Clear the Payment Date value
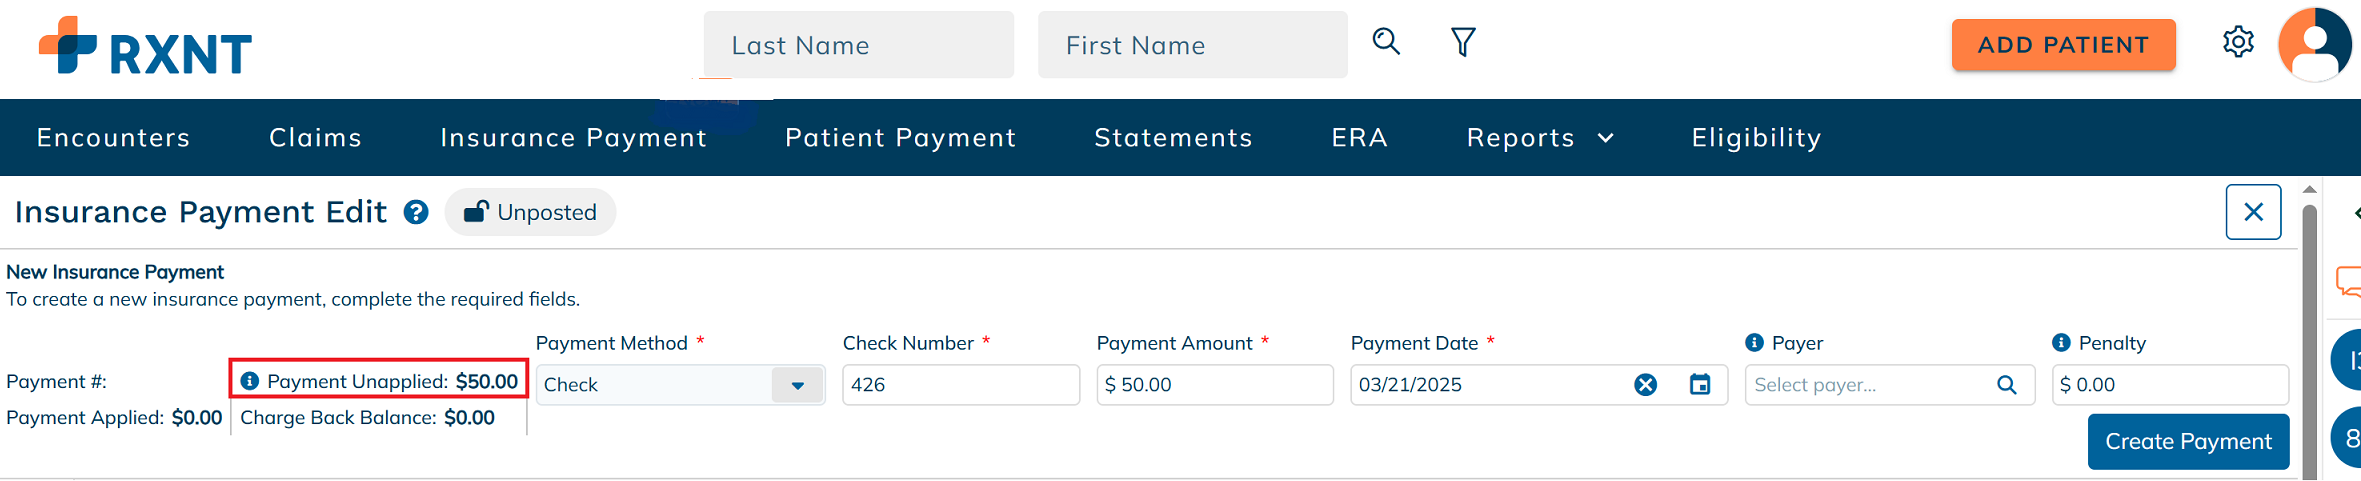This screenshot has width=2361, height=481. tap(1645, 385)
